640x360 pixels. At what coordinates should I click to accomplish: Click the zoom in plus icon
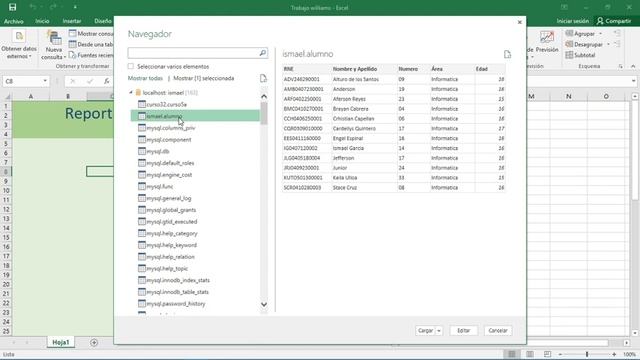[614, 354]
